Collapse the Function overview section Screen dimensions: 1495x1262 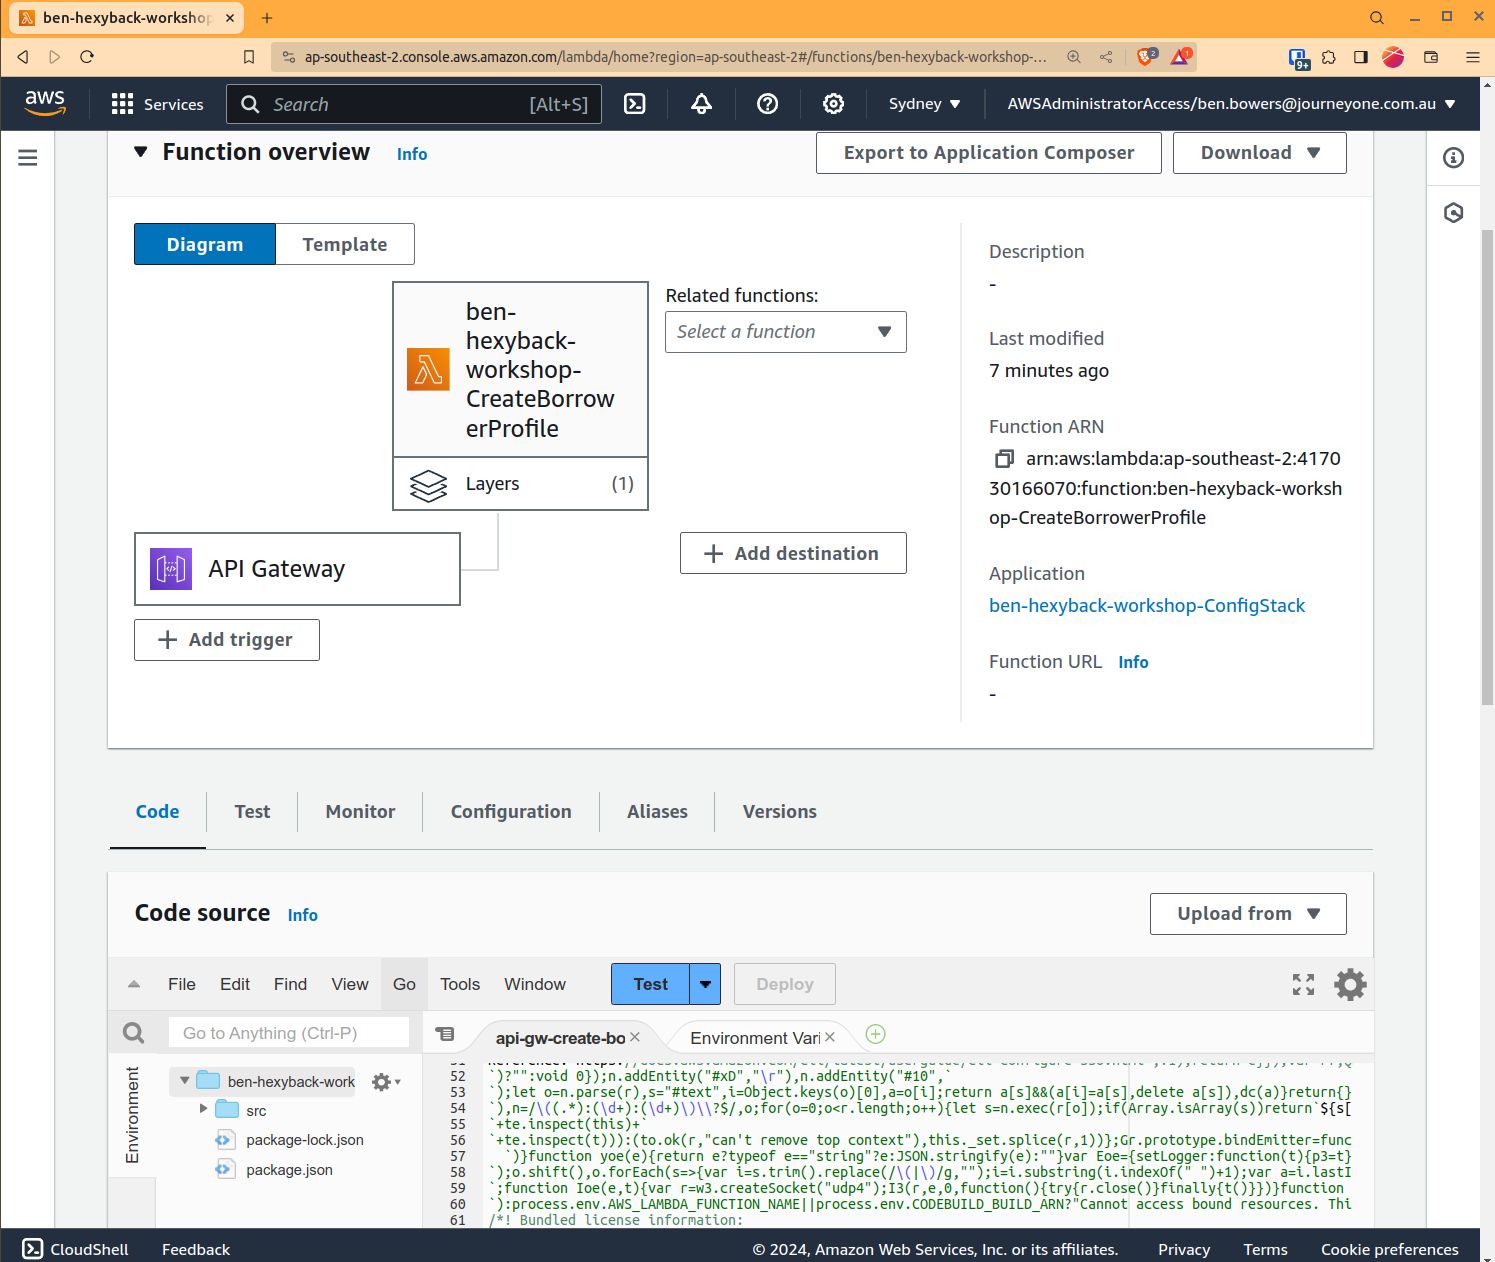pyautogui.click(x=141, y=152)
